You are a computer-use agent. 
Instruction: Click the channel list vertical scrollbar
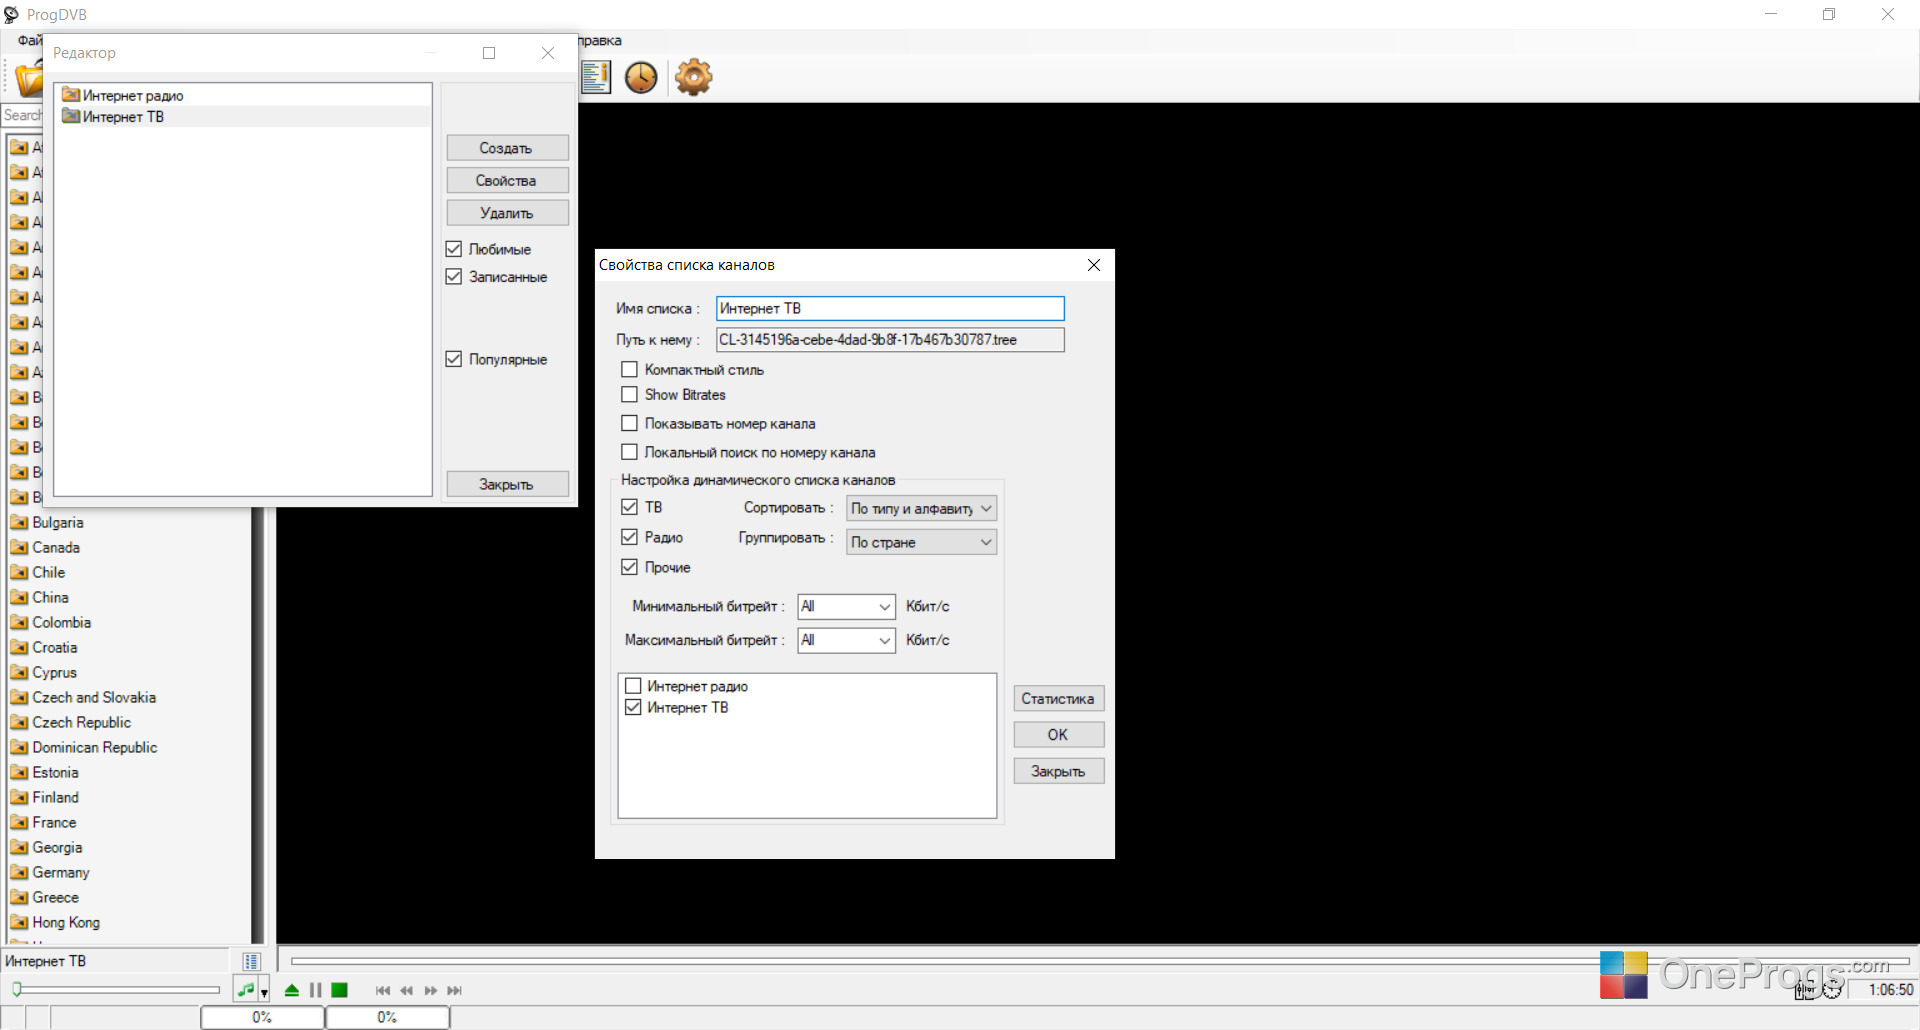259,724
